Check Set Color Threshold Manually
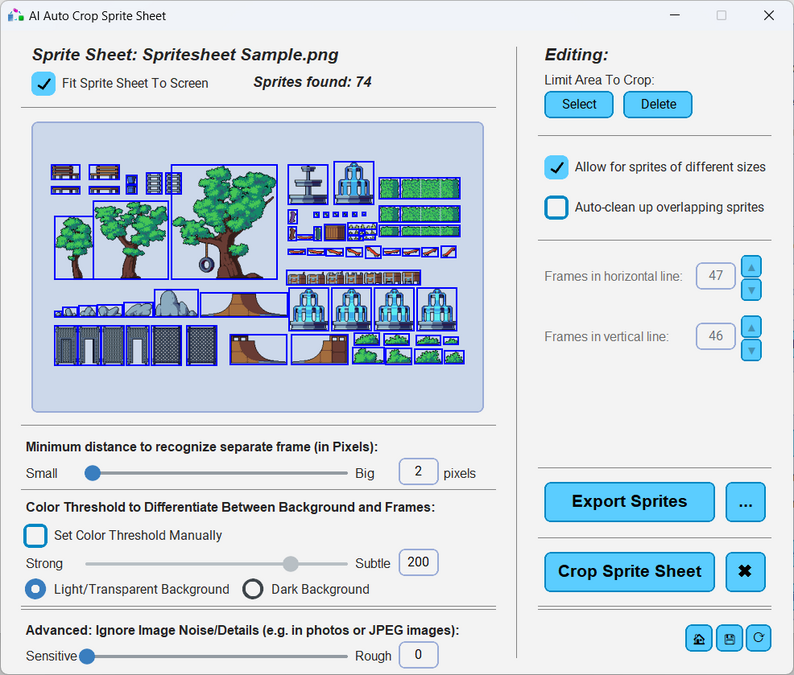The width and height of the screenshot is (794, 675). 35,536
